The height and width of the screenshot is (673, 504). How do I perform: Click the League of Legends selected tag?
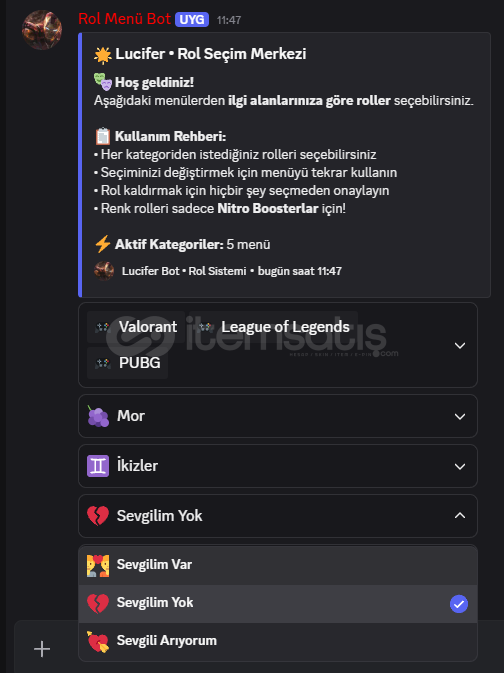coord(274,327)
